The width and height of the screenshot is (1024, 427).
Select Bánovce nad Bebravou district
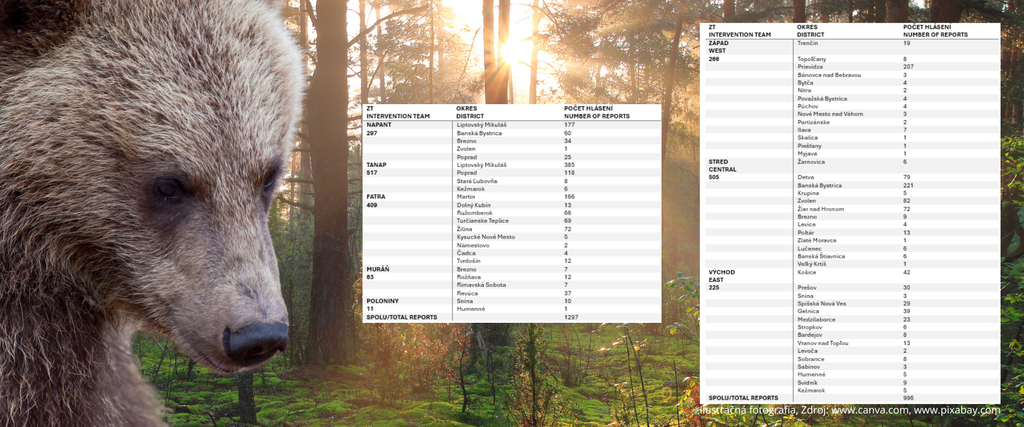(x=829, y=75)
